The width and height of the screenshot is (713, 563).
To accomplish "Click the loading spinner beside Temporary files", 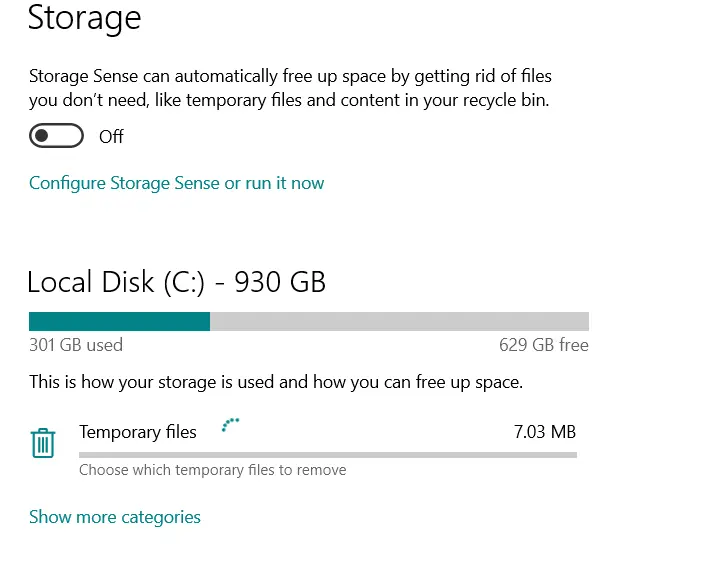I will 231,426.
